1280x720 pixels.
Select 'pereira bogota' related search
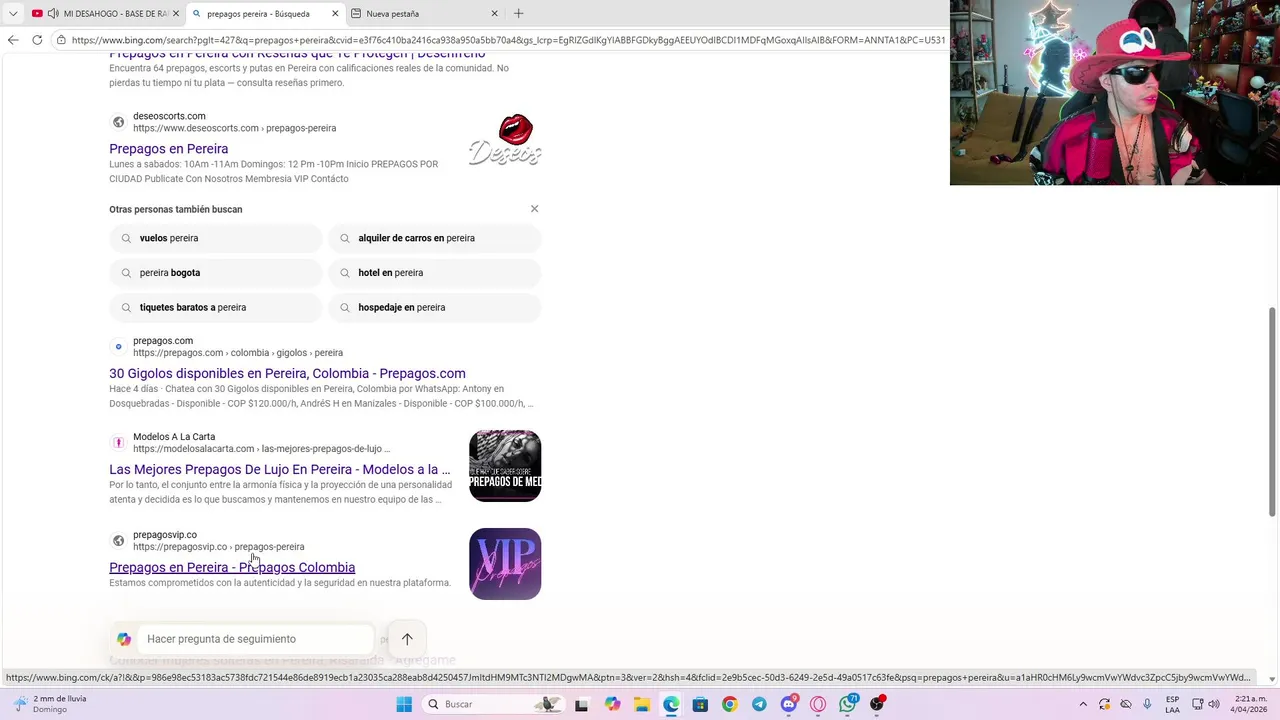point(216,273)
